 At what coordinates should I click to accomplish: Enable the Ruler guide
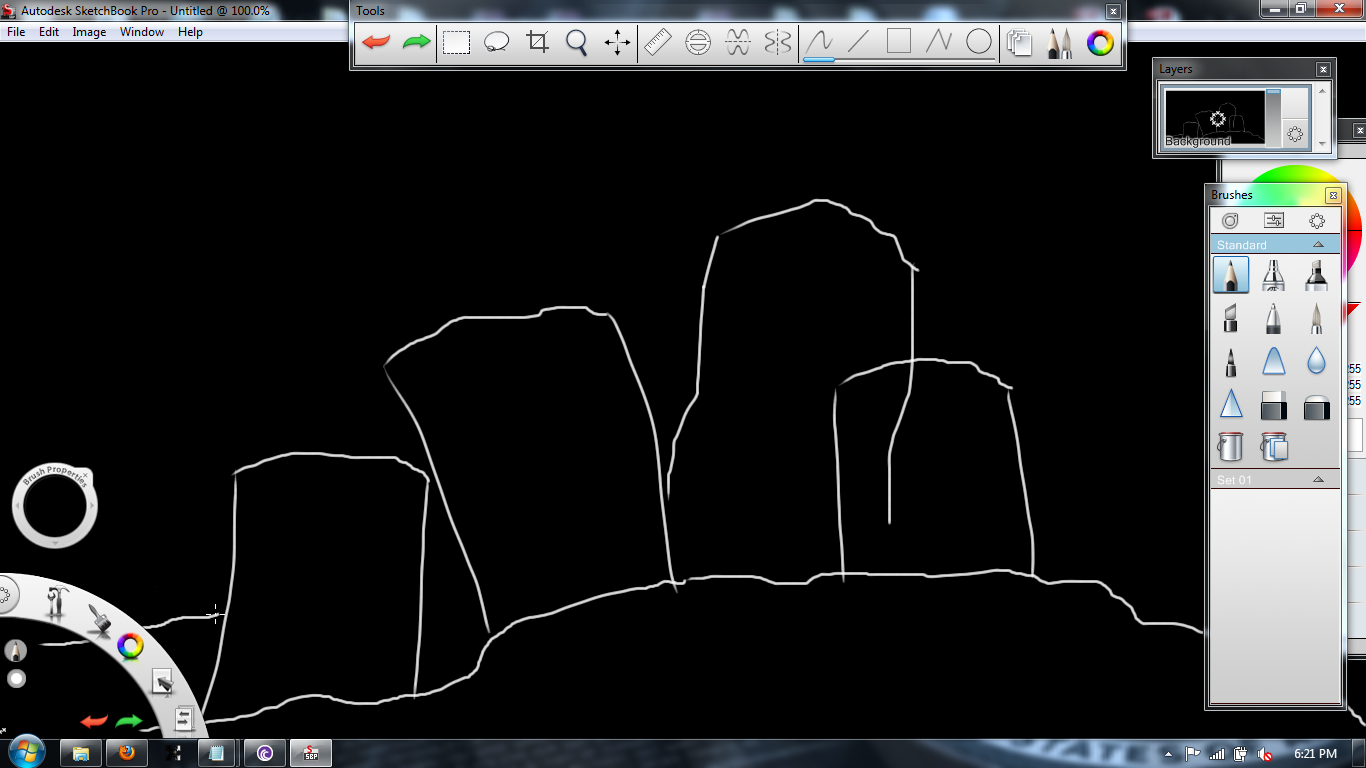pos(657,43)
